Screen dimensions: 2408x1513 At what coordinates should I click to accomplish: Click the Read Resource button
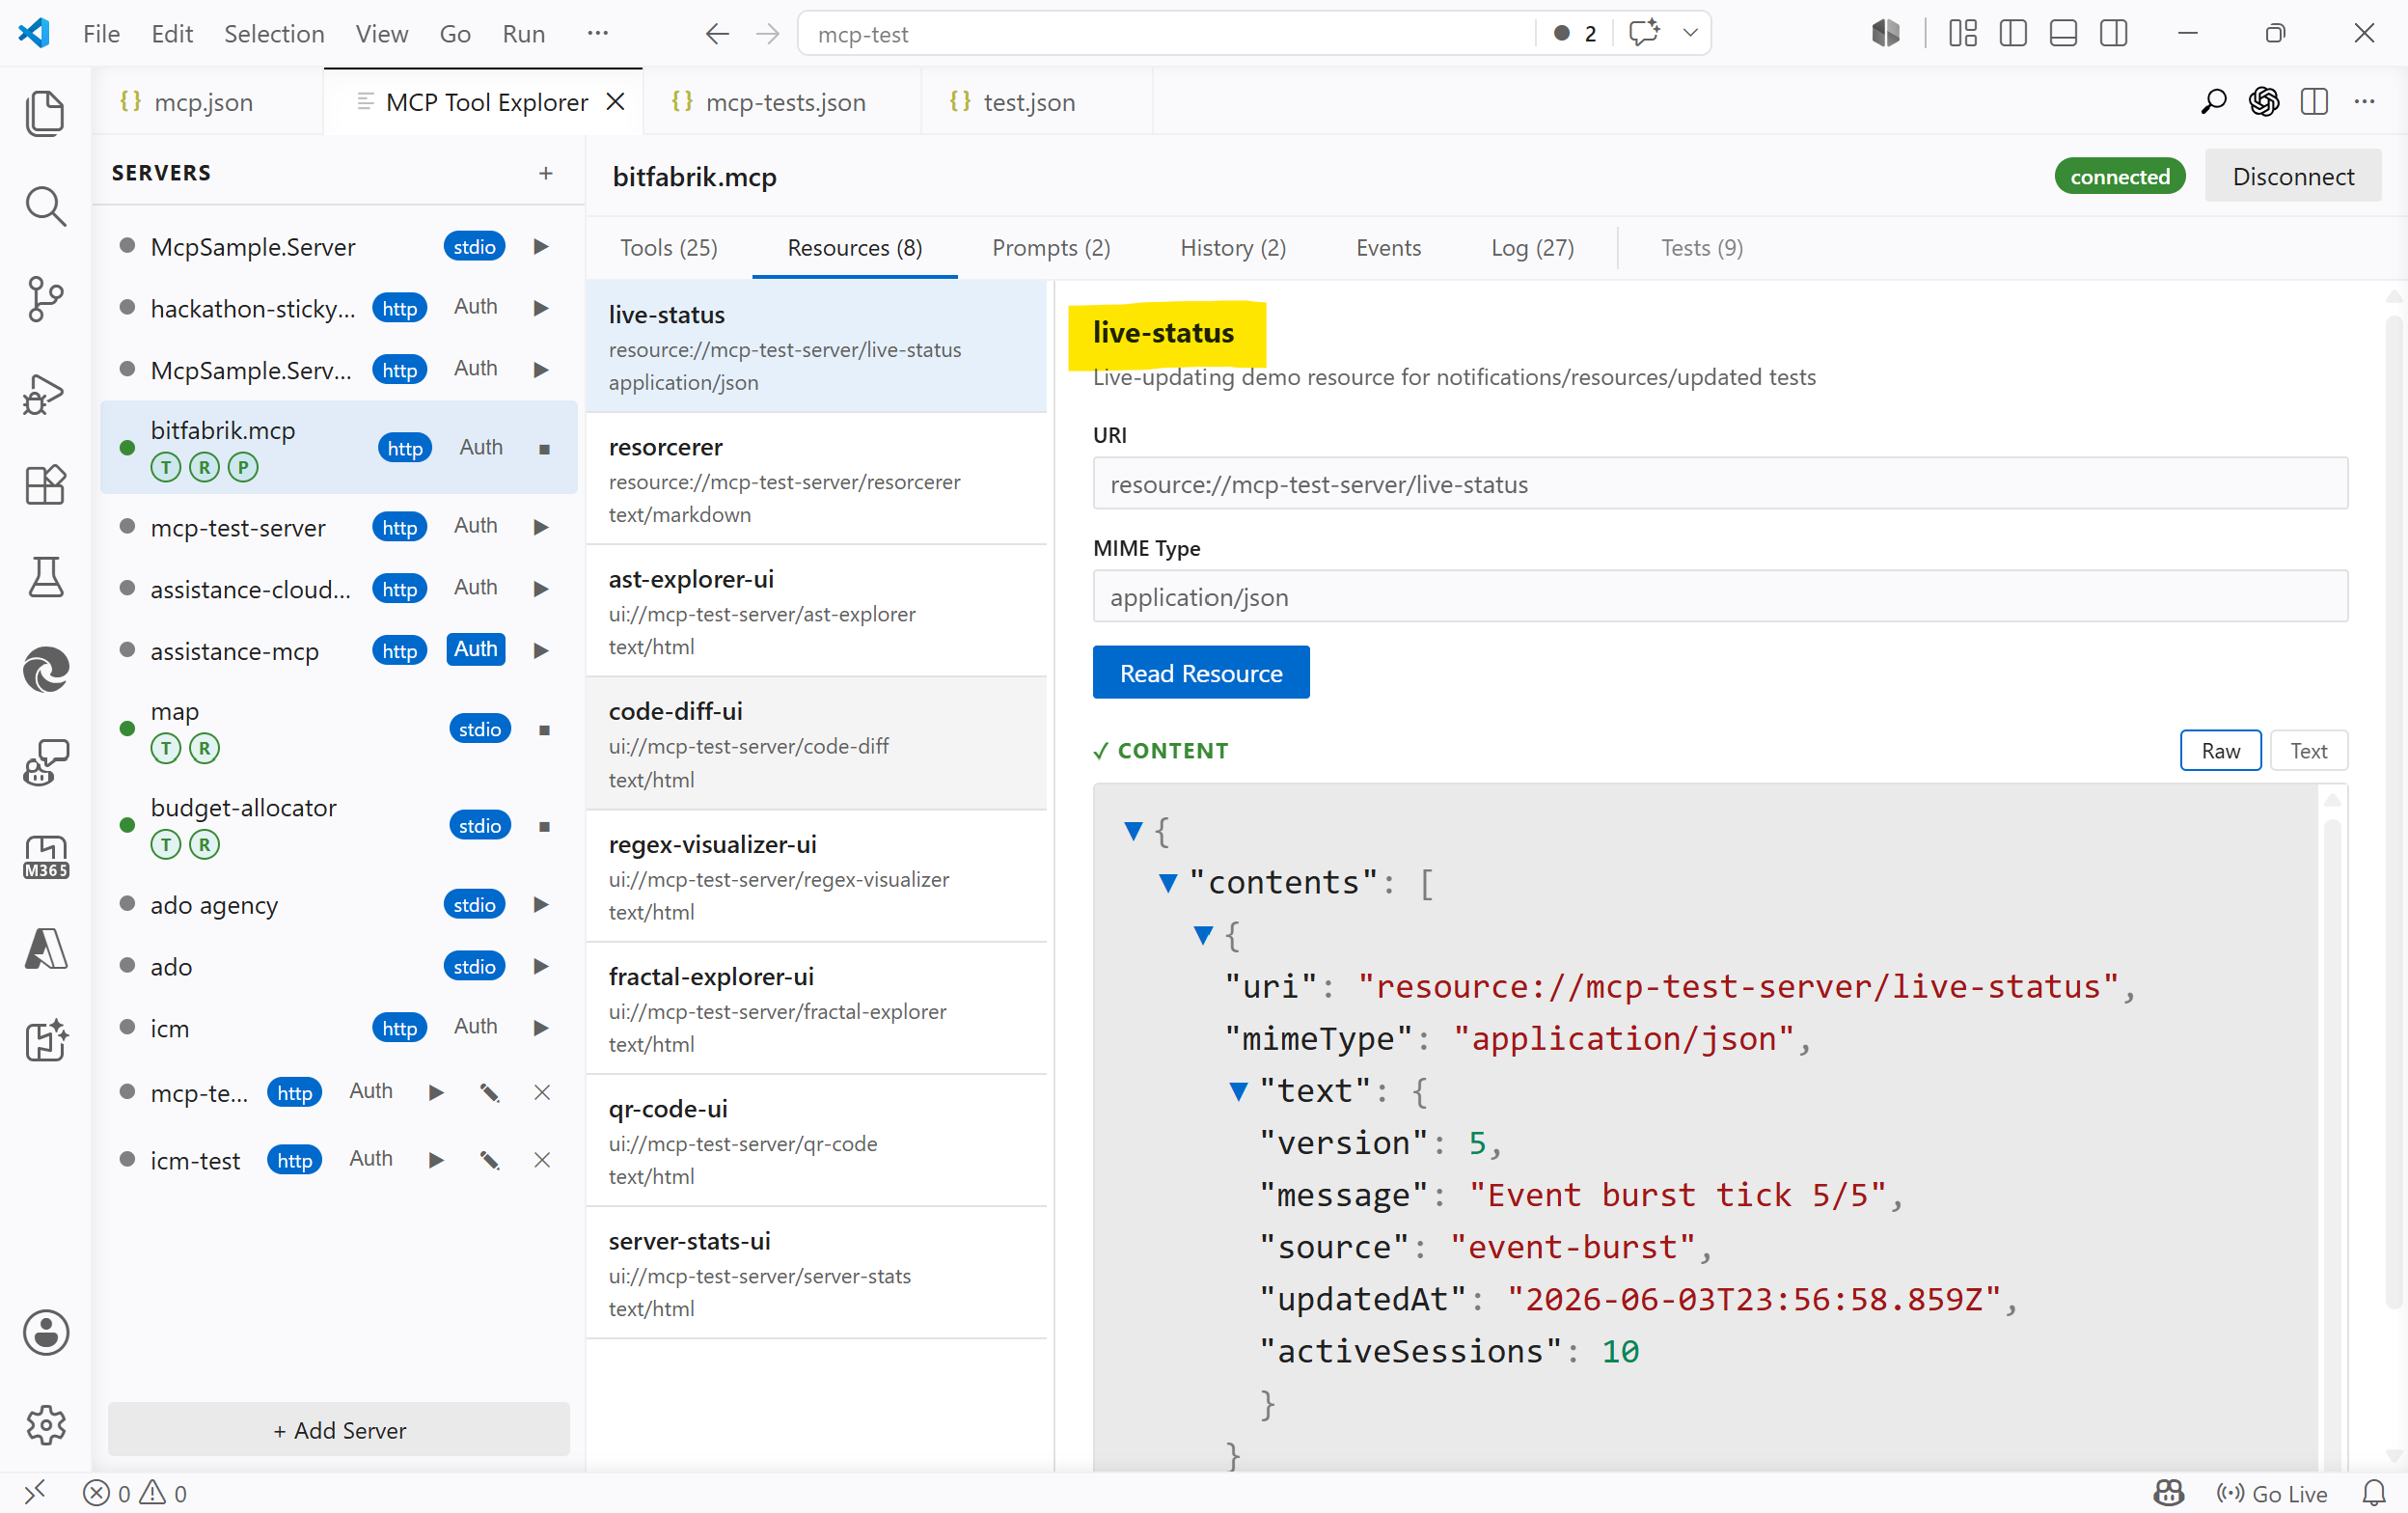[1201, 673]
